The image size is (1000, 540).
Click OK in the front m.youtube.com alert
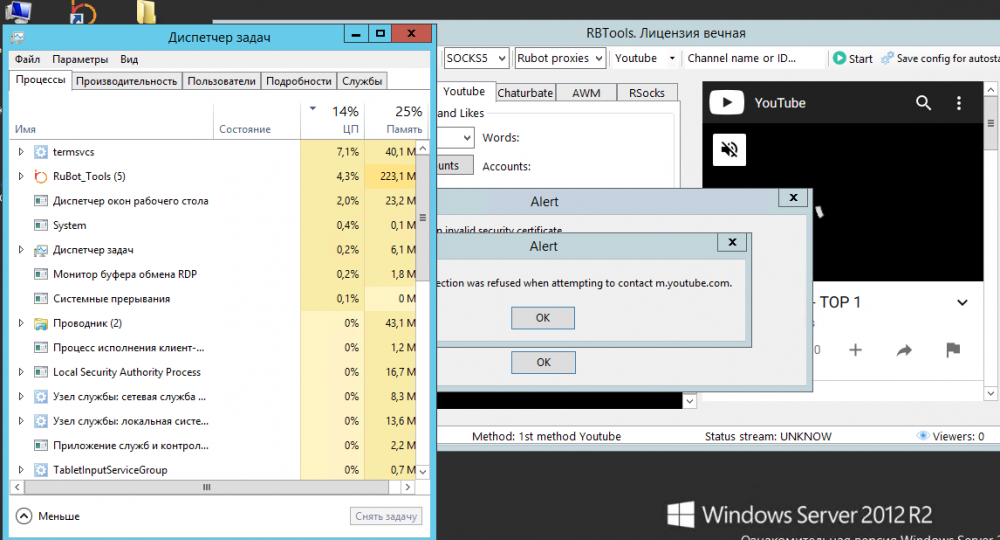pyautogui.click(x=542, y=318)
